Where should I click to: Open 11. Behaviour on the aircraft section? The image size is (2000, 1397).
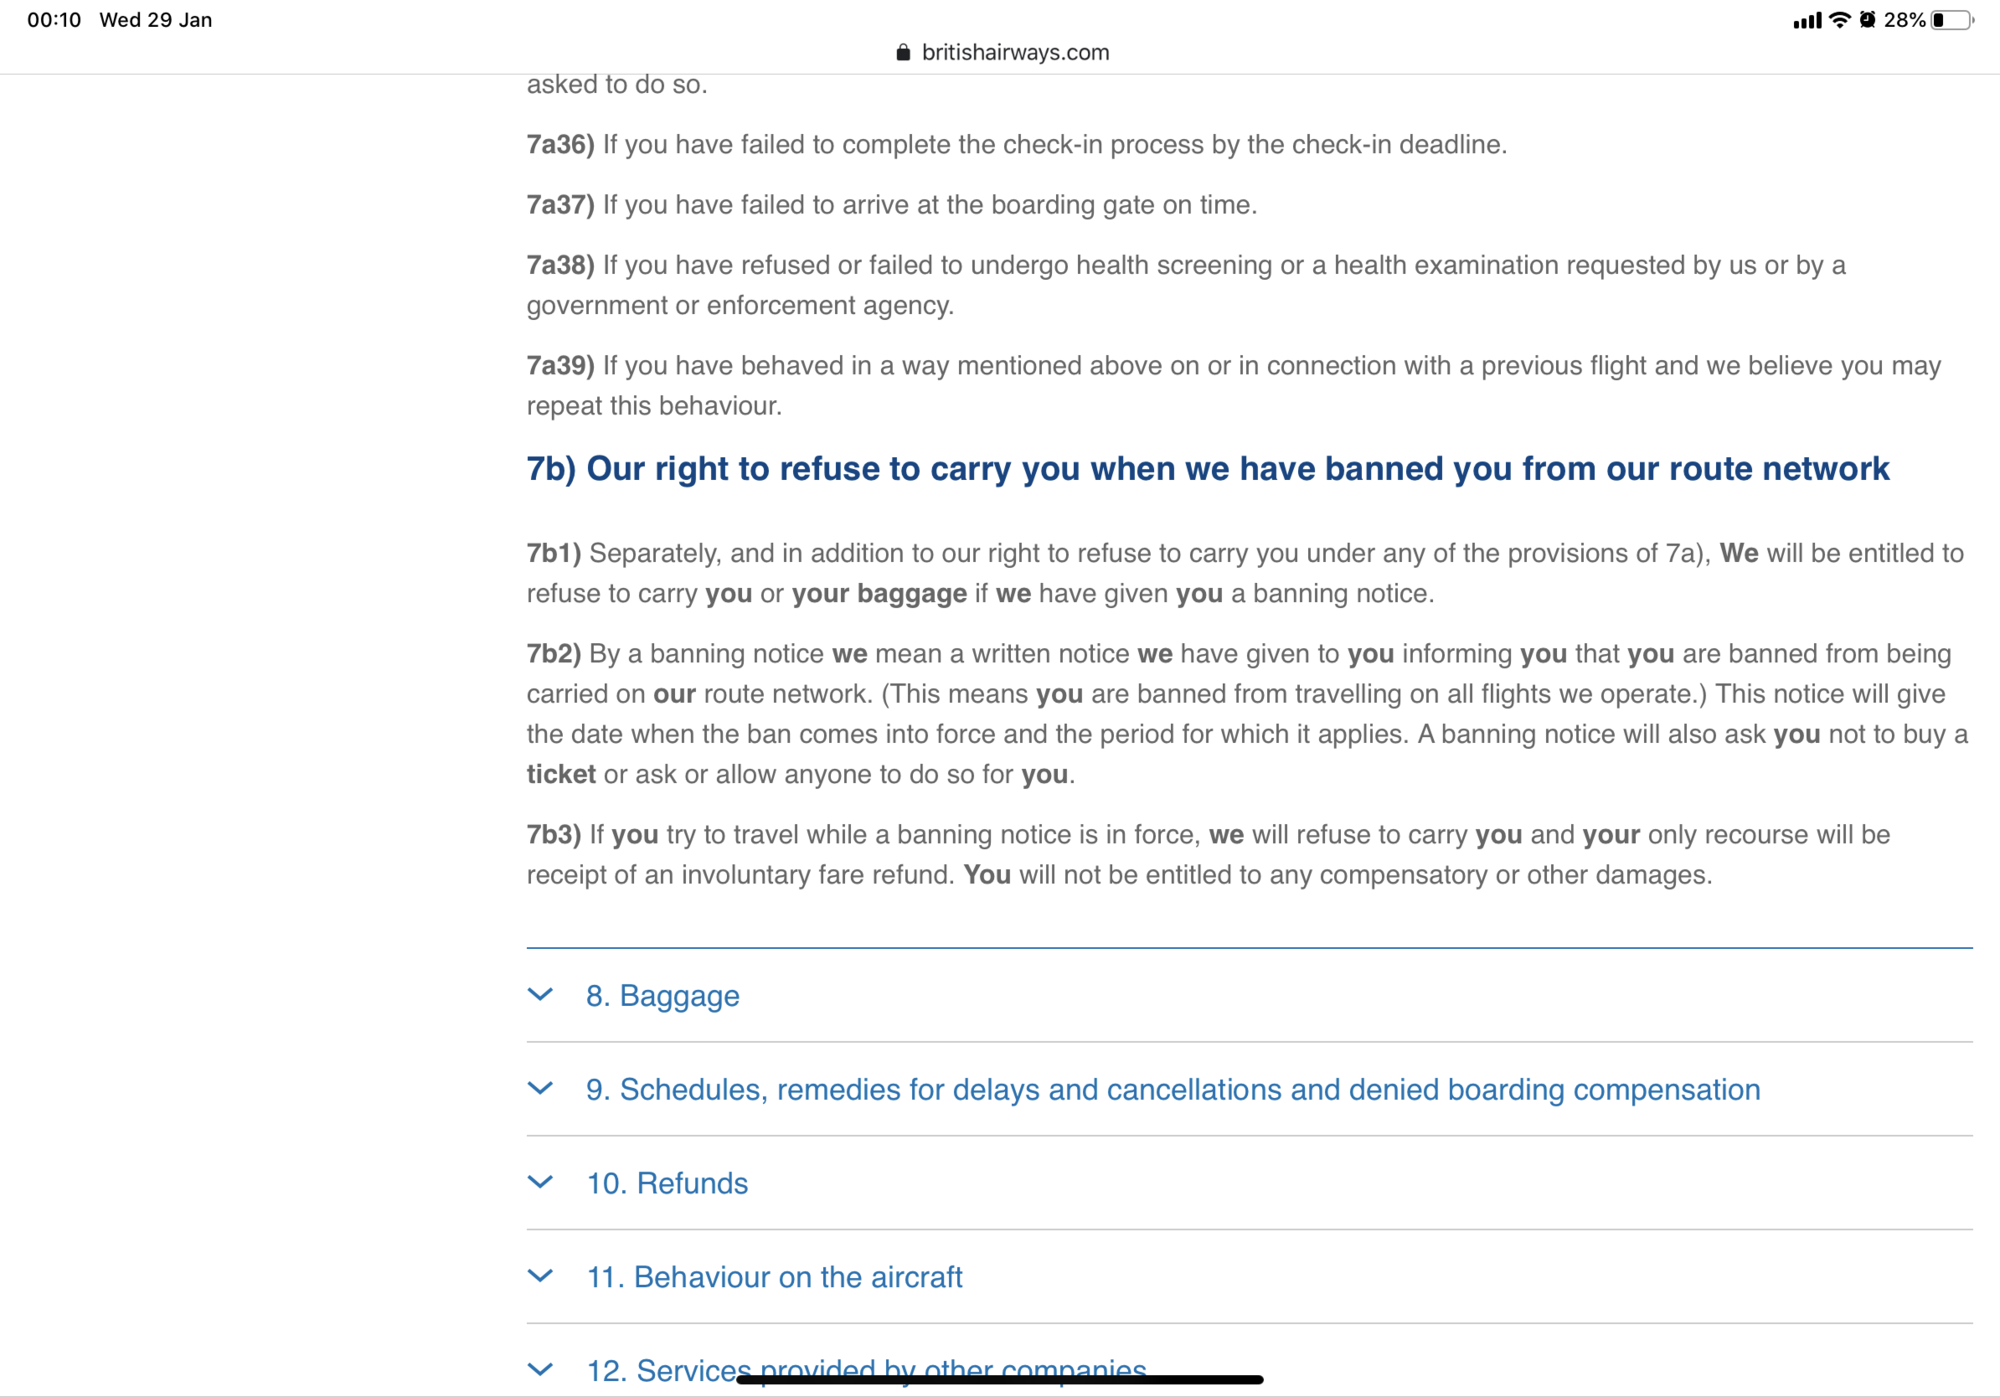point(774,1277)
